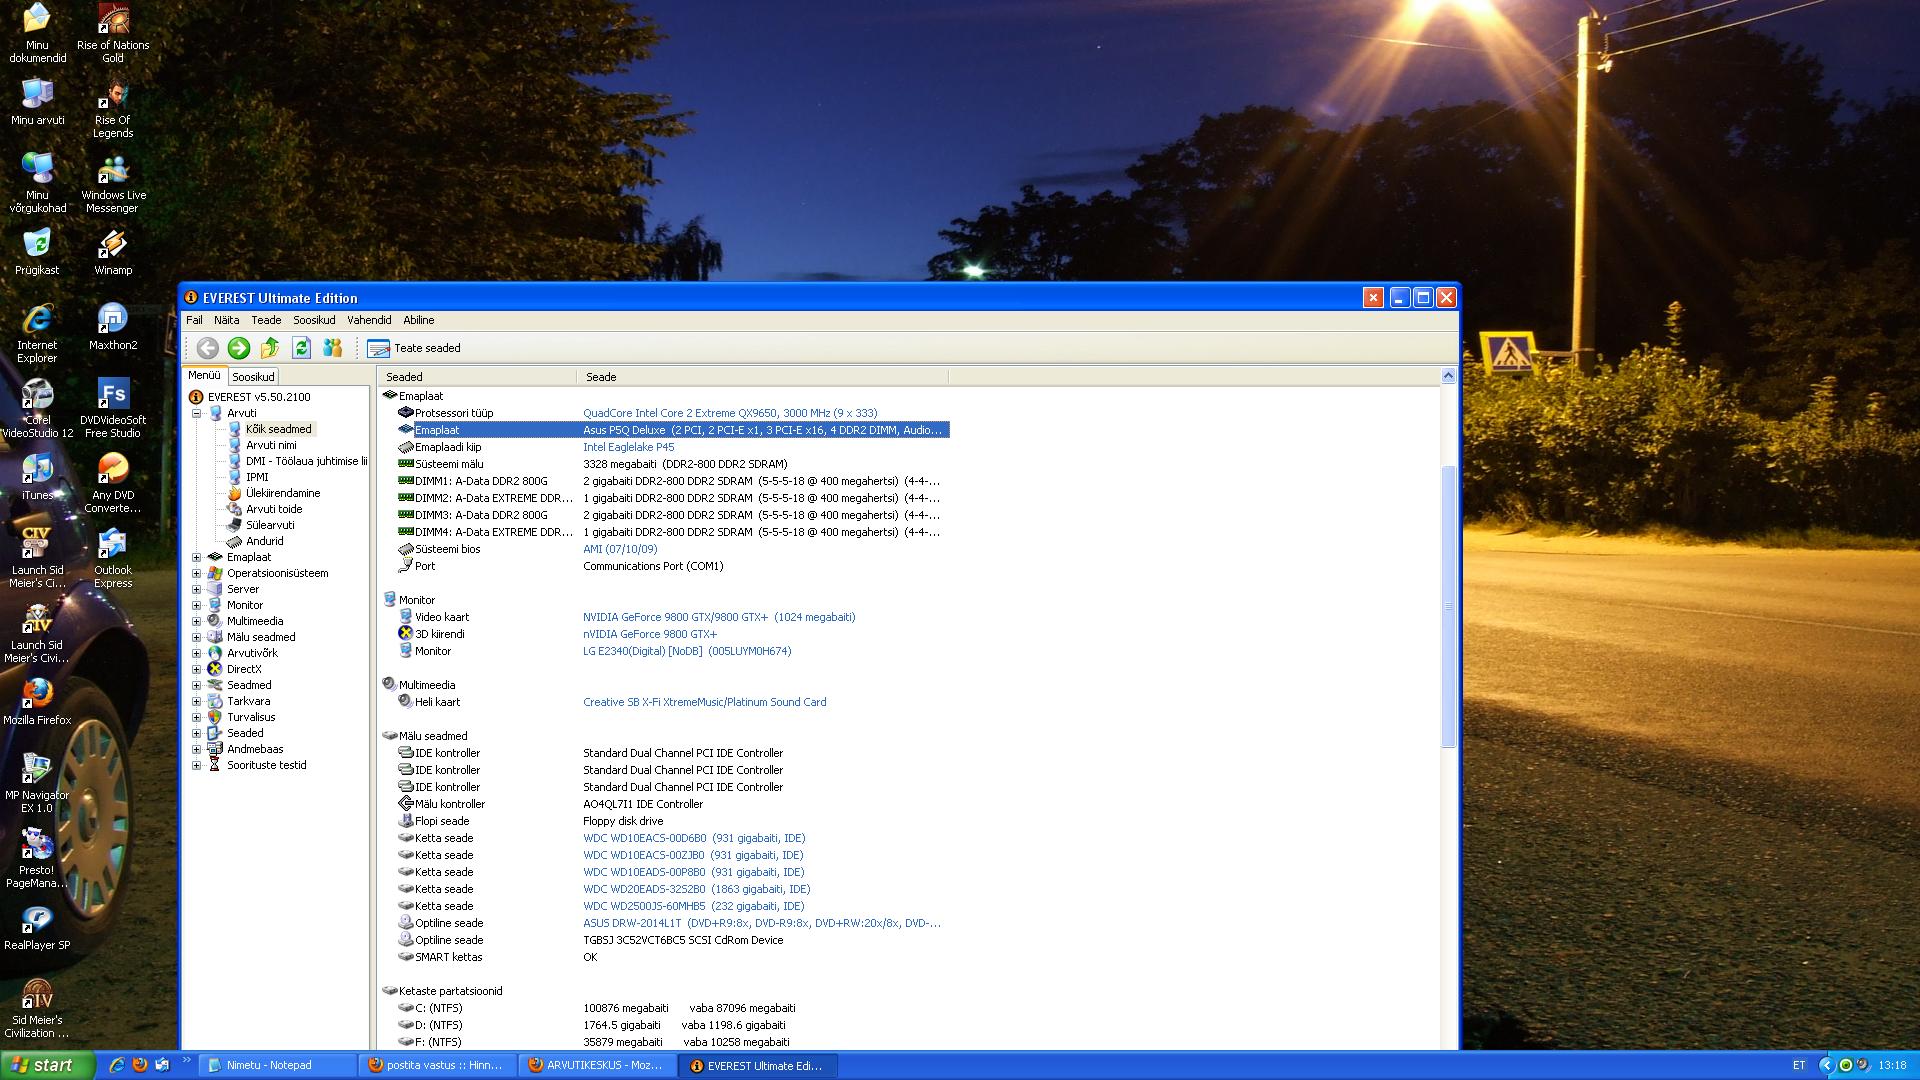
Task: Open the RealPlayer SP desktop icon
Action: [x=37, y=927]
